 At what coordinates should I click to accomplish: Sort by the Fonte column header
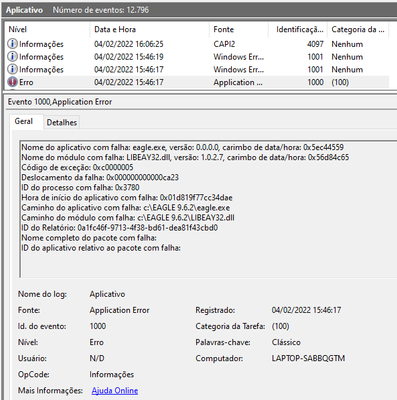[239, 29]
